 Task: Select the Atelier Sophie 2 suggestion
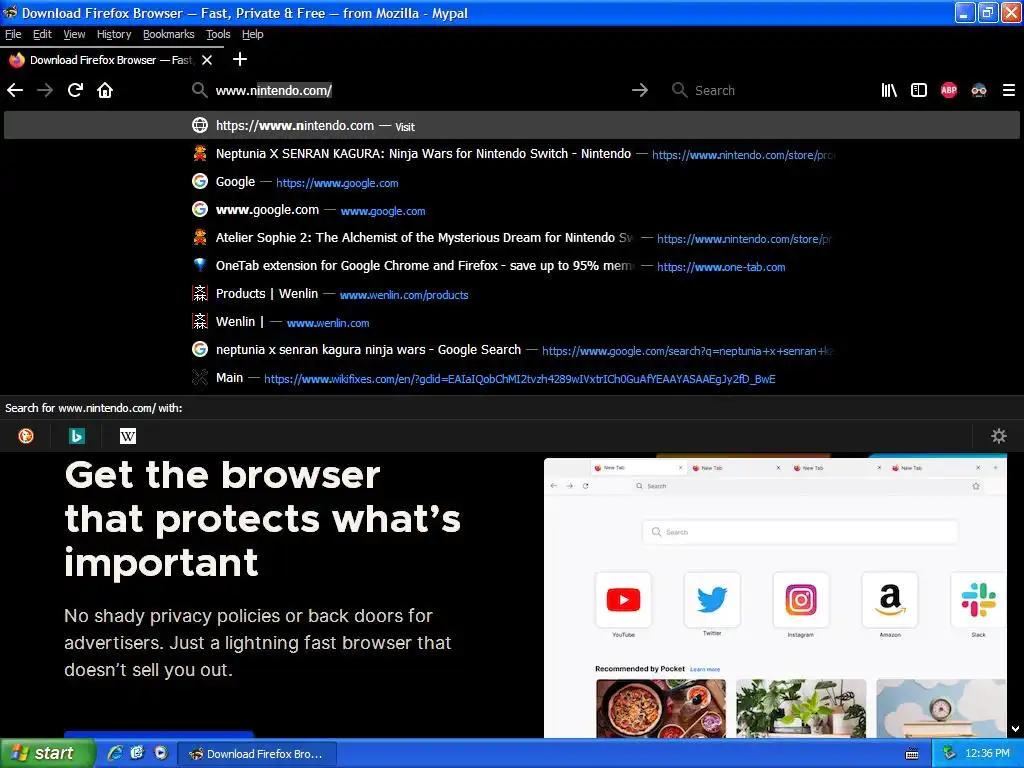(511, 238)
